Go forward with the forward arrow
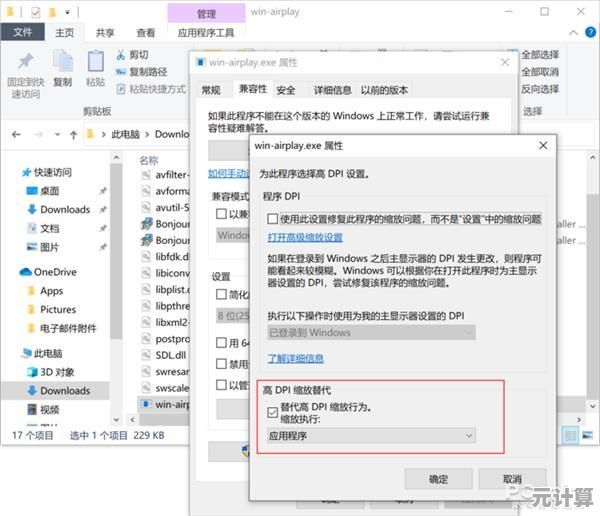Screen dimensions: 600x516 coord(38,134)
